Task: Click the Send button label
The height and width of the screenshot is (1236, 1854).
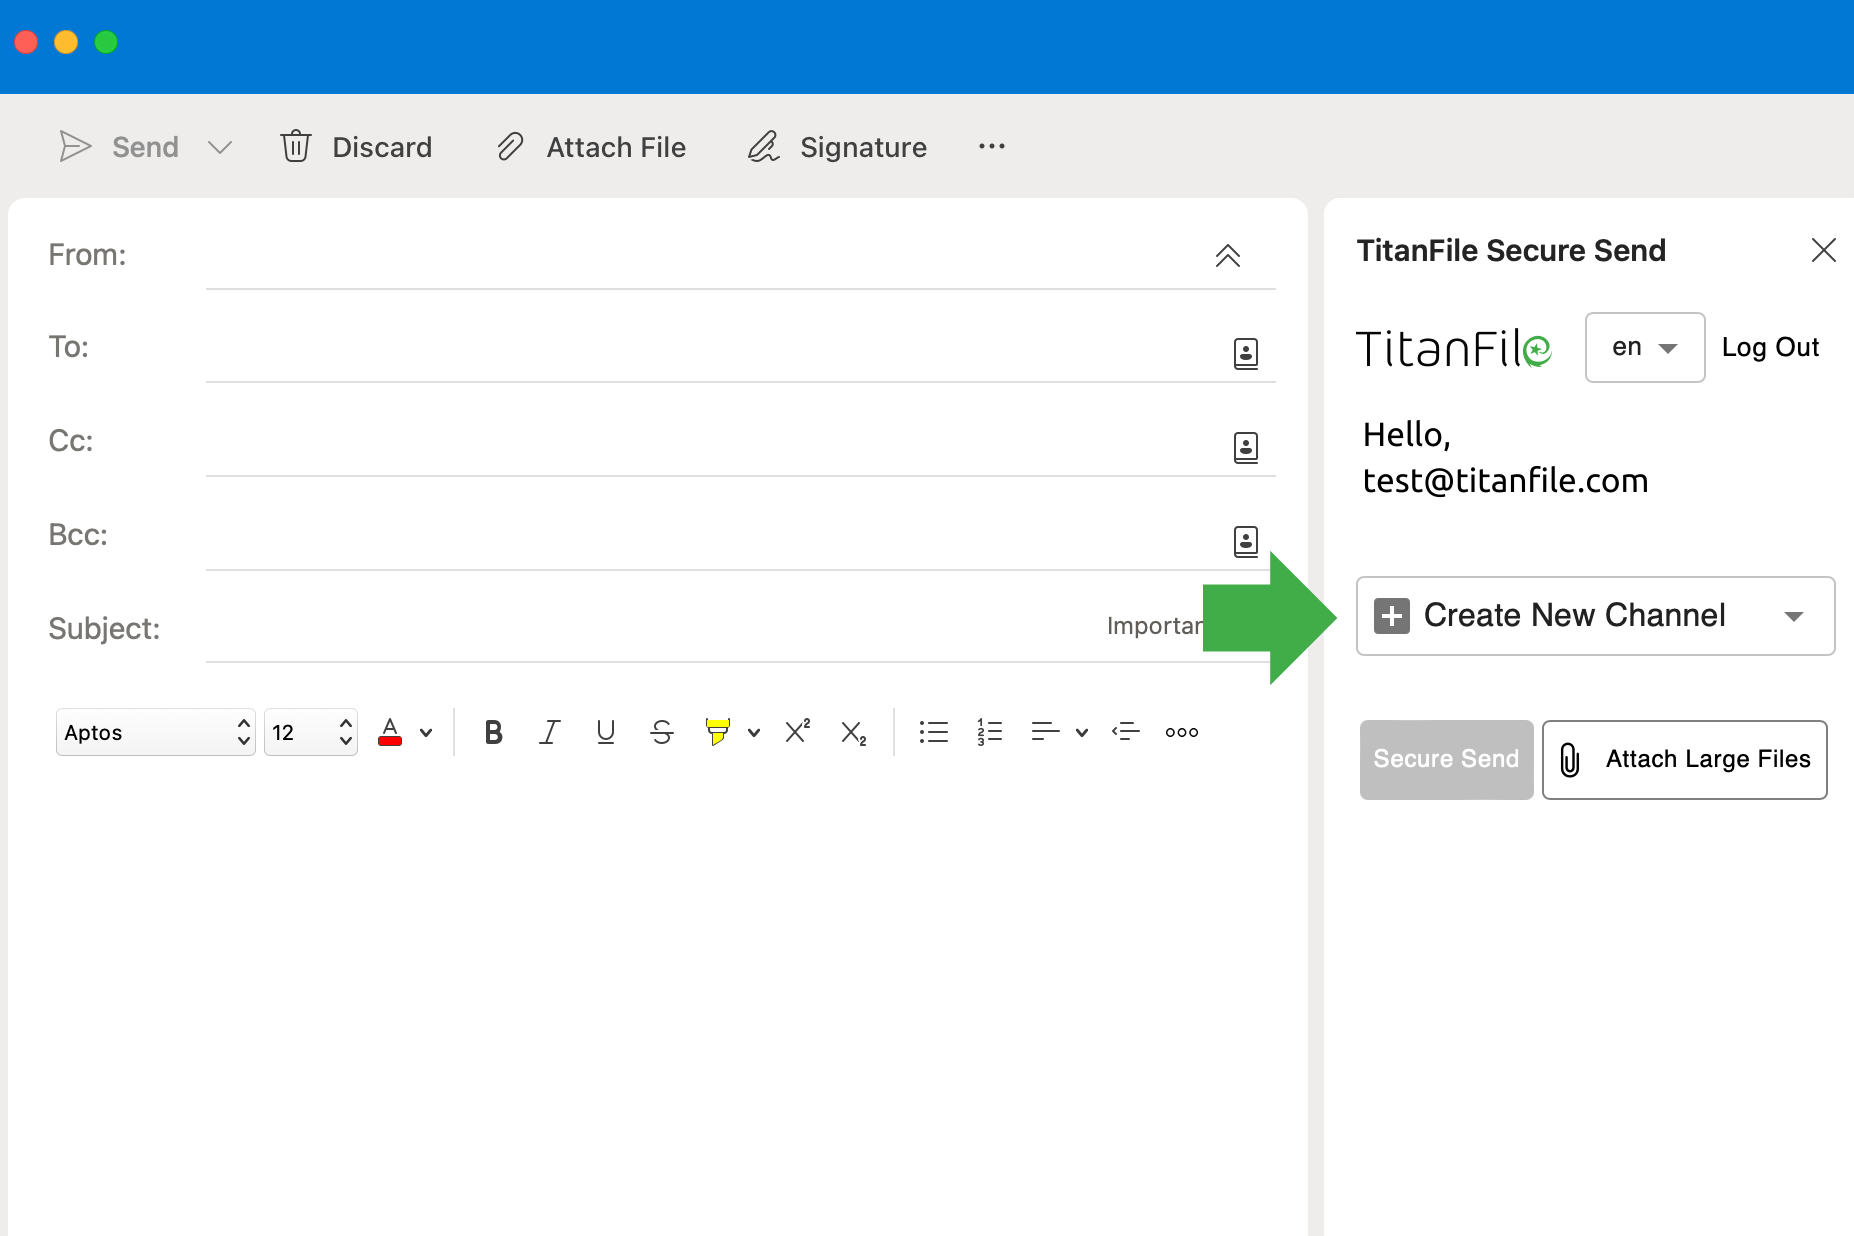Action: tap(145, 147)
